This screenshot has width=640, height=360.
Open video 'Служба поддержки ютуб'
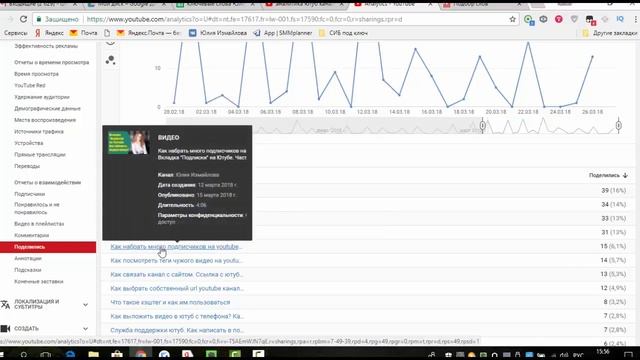coord(177,330)
